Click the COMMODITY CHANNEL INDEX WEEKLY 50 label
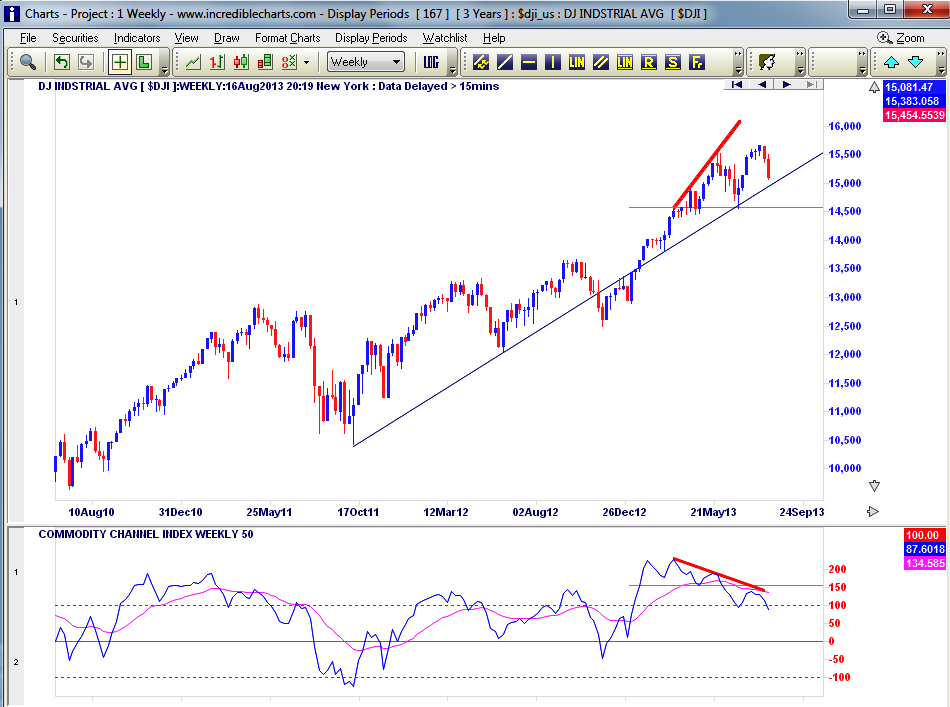Viewport: 950px width, 707px height. [x=146, y=534]
